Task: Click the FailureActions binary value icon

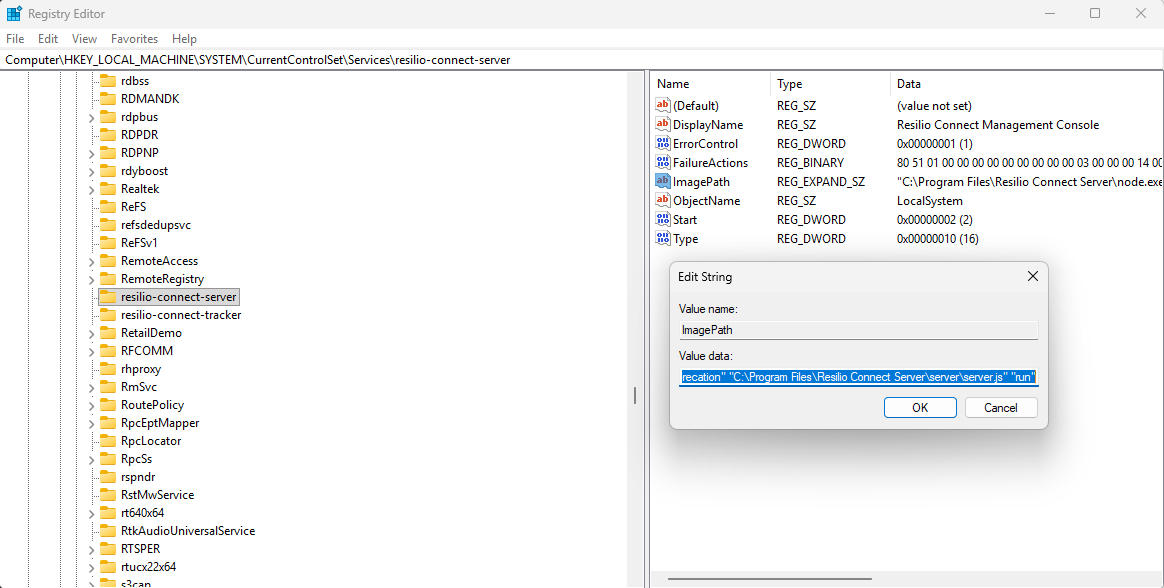Action: (x=662, y=162)
